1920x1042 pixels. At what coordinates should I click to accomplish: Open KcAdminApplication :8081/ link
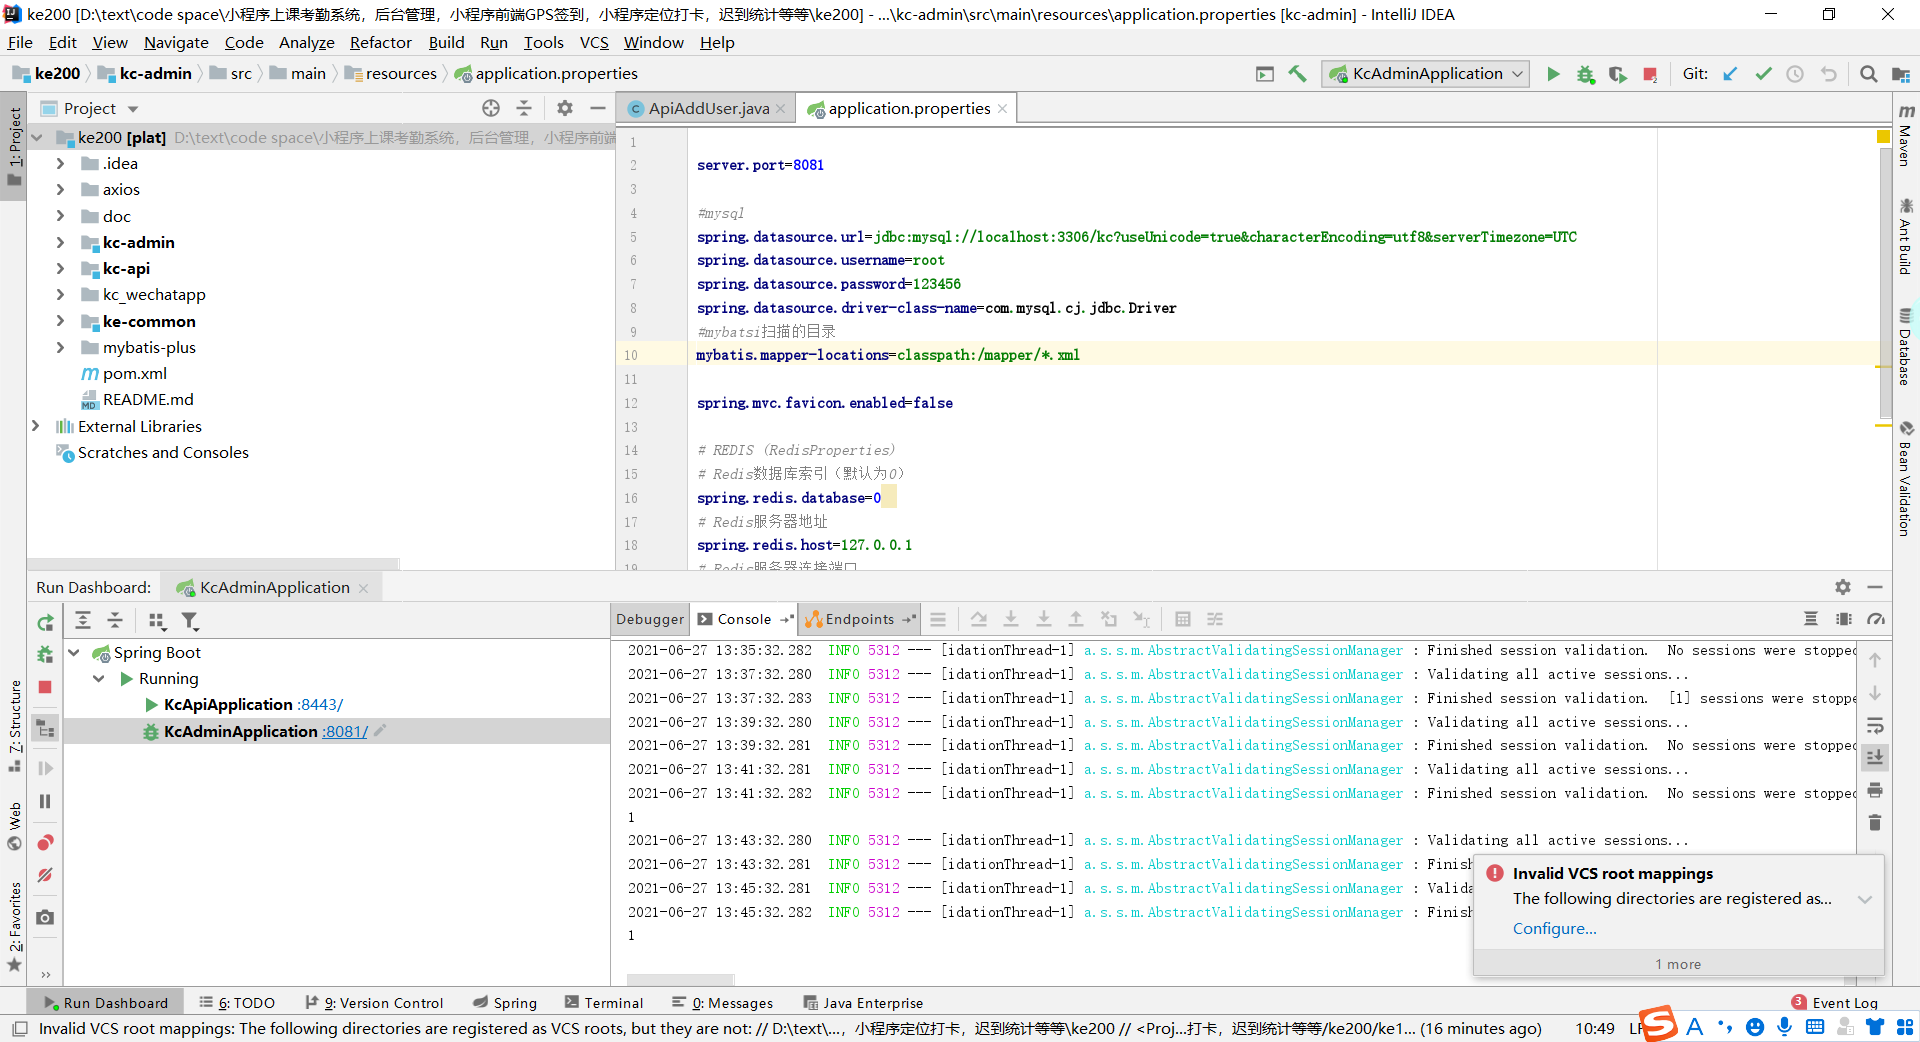[345, 731]
